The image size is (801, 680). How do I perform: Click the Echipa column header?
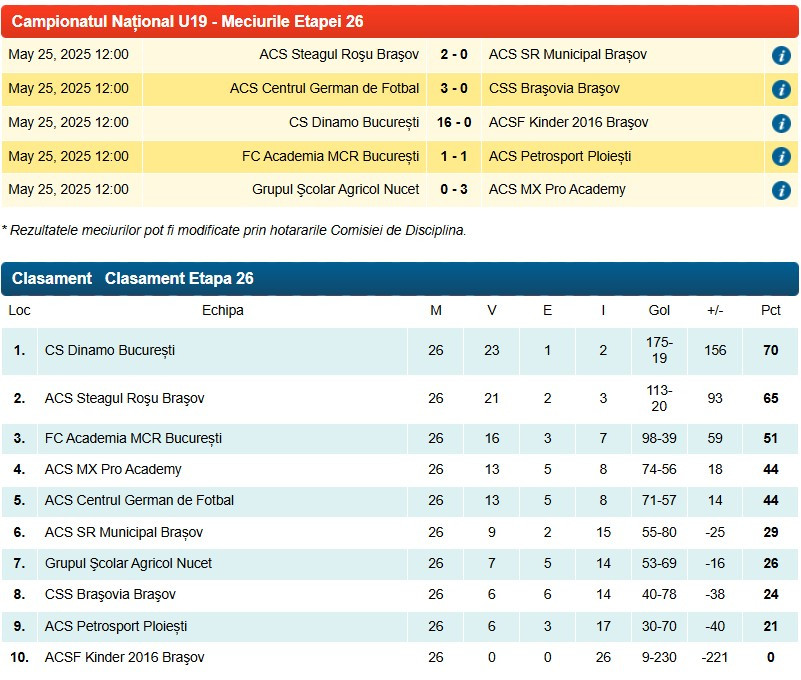click(x=222, y=311)
